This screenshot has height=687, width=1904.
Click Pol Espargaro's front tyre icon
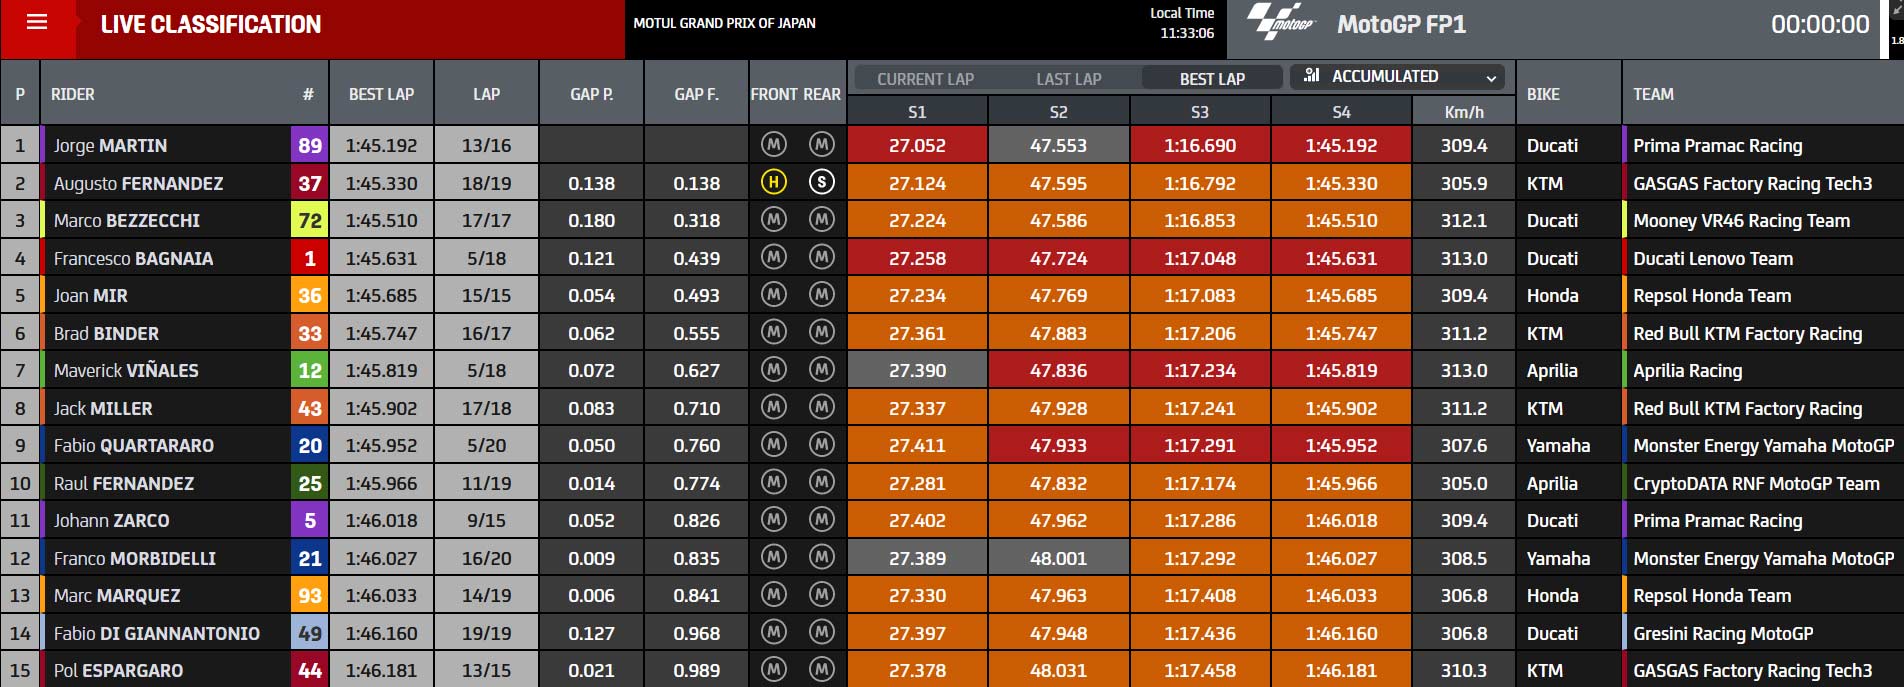773,670
